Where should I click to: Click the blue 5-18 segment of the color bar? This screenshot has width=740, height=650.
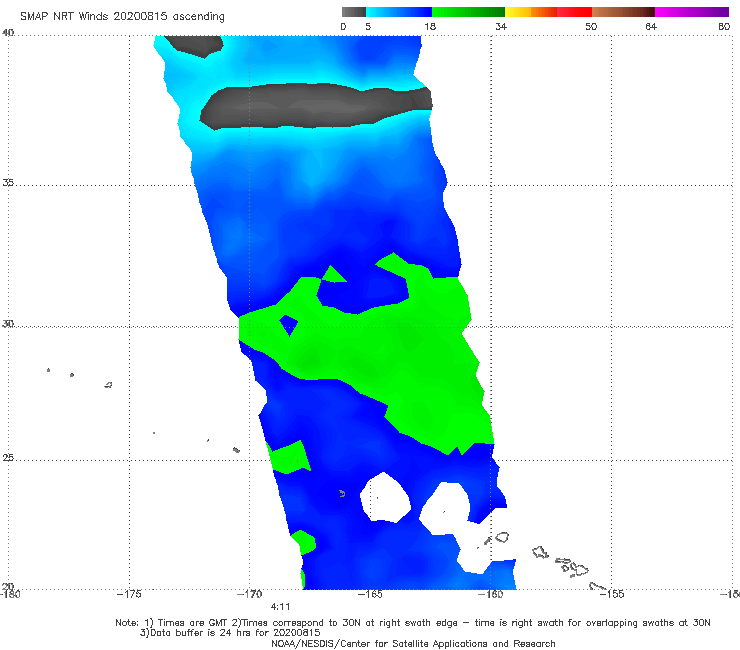coord(399,12)
